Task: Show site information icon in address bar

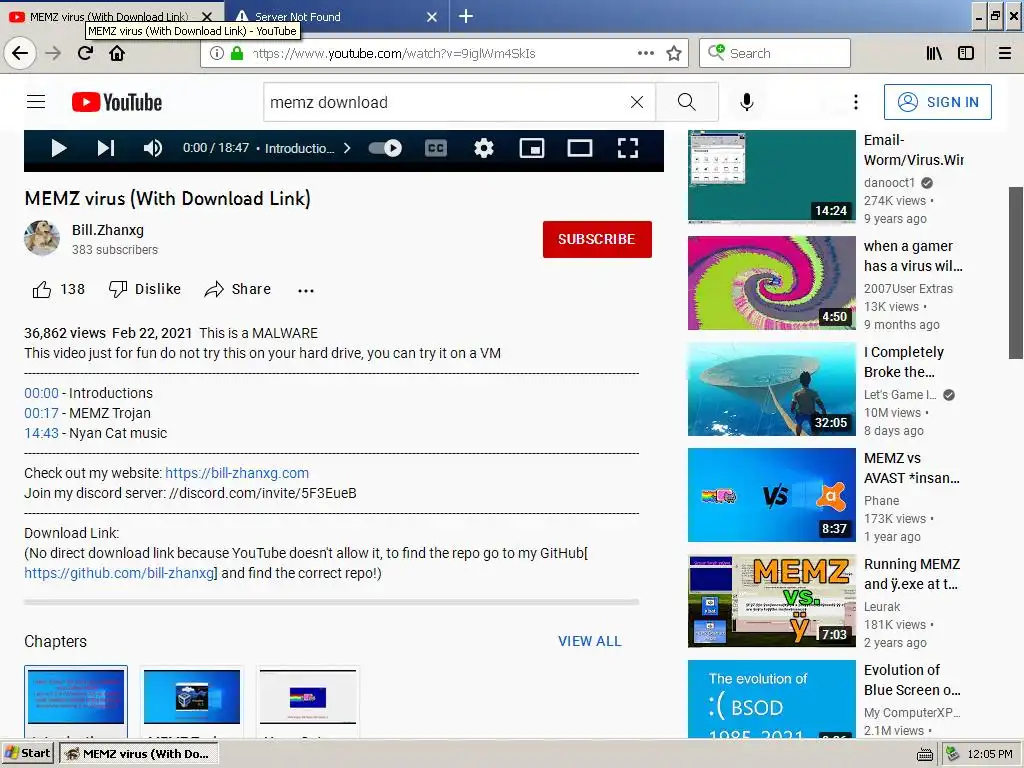Action: pyautogui.click(x=217, y=54)
